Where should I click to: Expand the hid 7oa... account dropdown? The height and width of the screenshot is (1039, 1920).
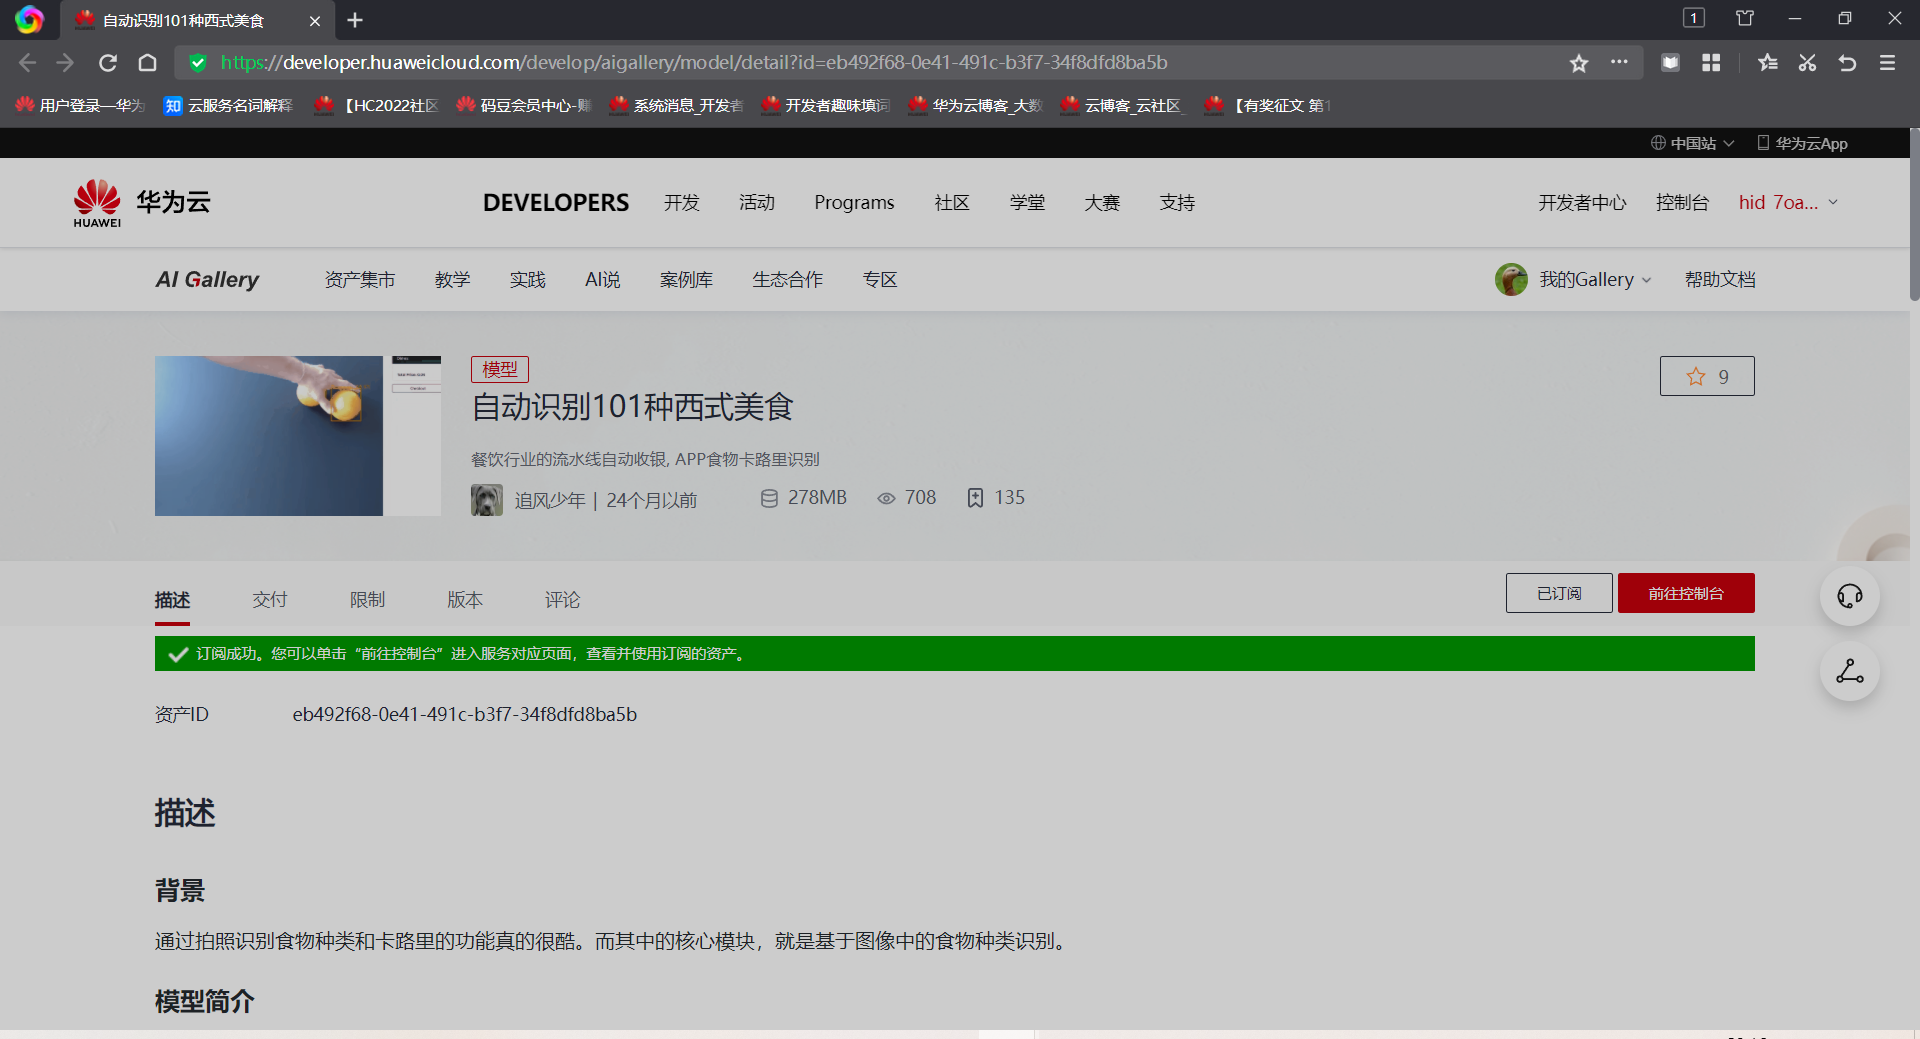click(x=1788, y=202)
